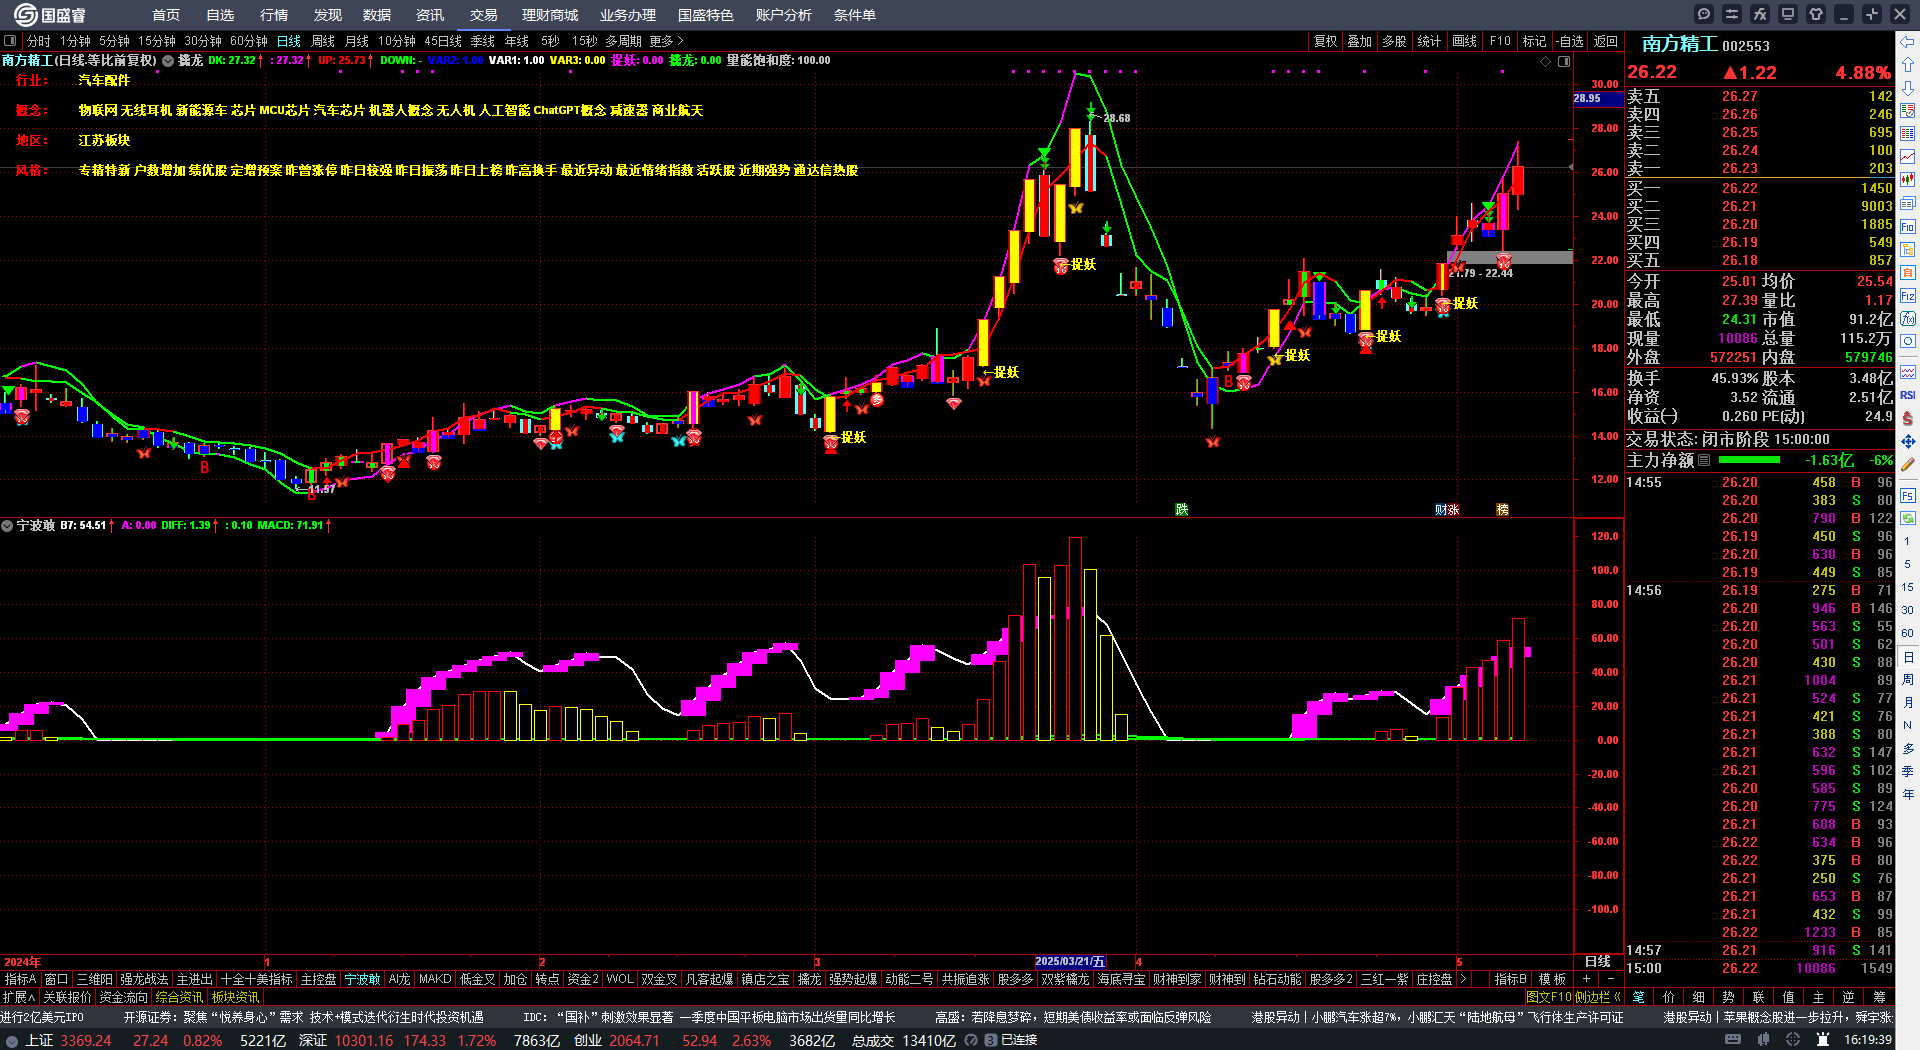Viewport: 1920px width, 1050px height.
Task: Expand the 主力净额 details icon
Action: (1704, 460)
